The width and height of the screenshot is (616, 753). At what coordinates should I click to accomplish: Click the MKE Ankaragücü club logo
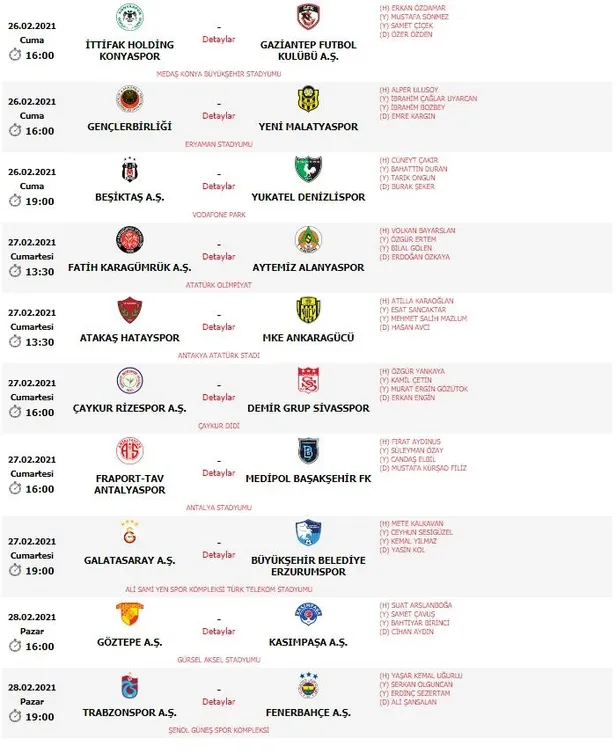(x=308, y=310)
